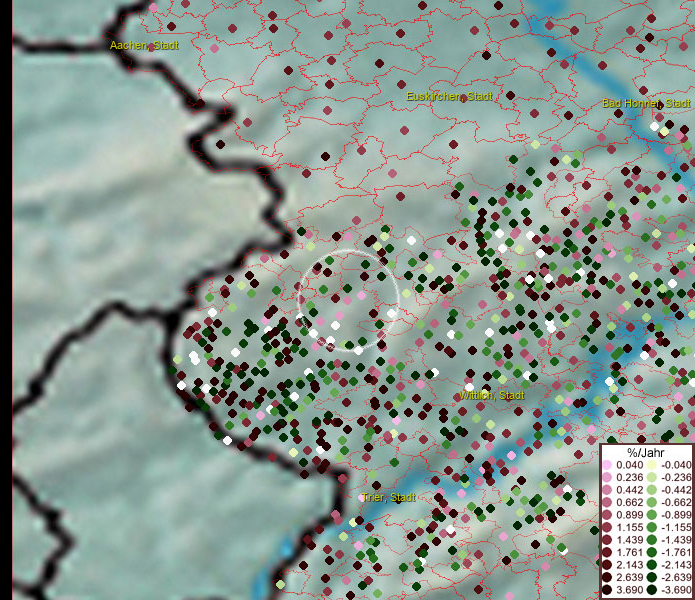The image size is (695, 600).
Task: Click the light pink swatch beside 0.040
Action: pos(607,465)
